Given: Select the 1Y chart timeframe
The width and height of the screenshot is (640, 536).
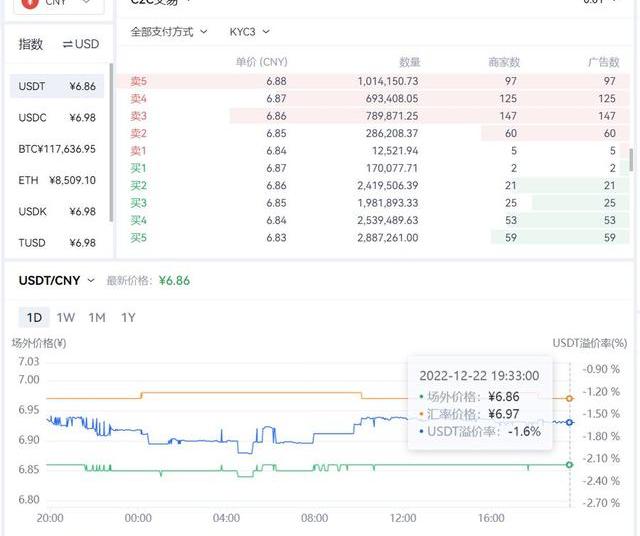Looking at the screenshot, I should coord(128,317).
